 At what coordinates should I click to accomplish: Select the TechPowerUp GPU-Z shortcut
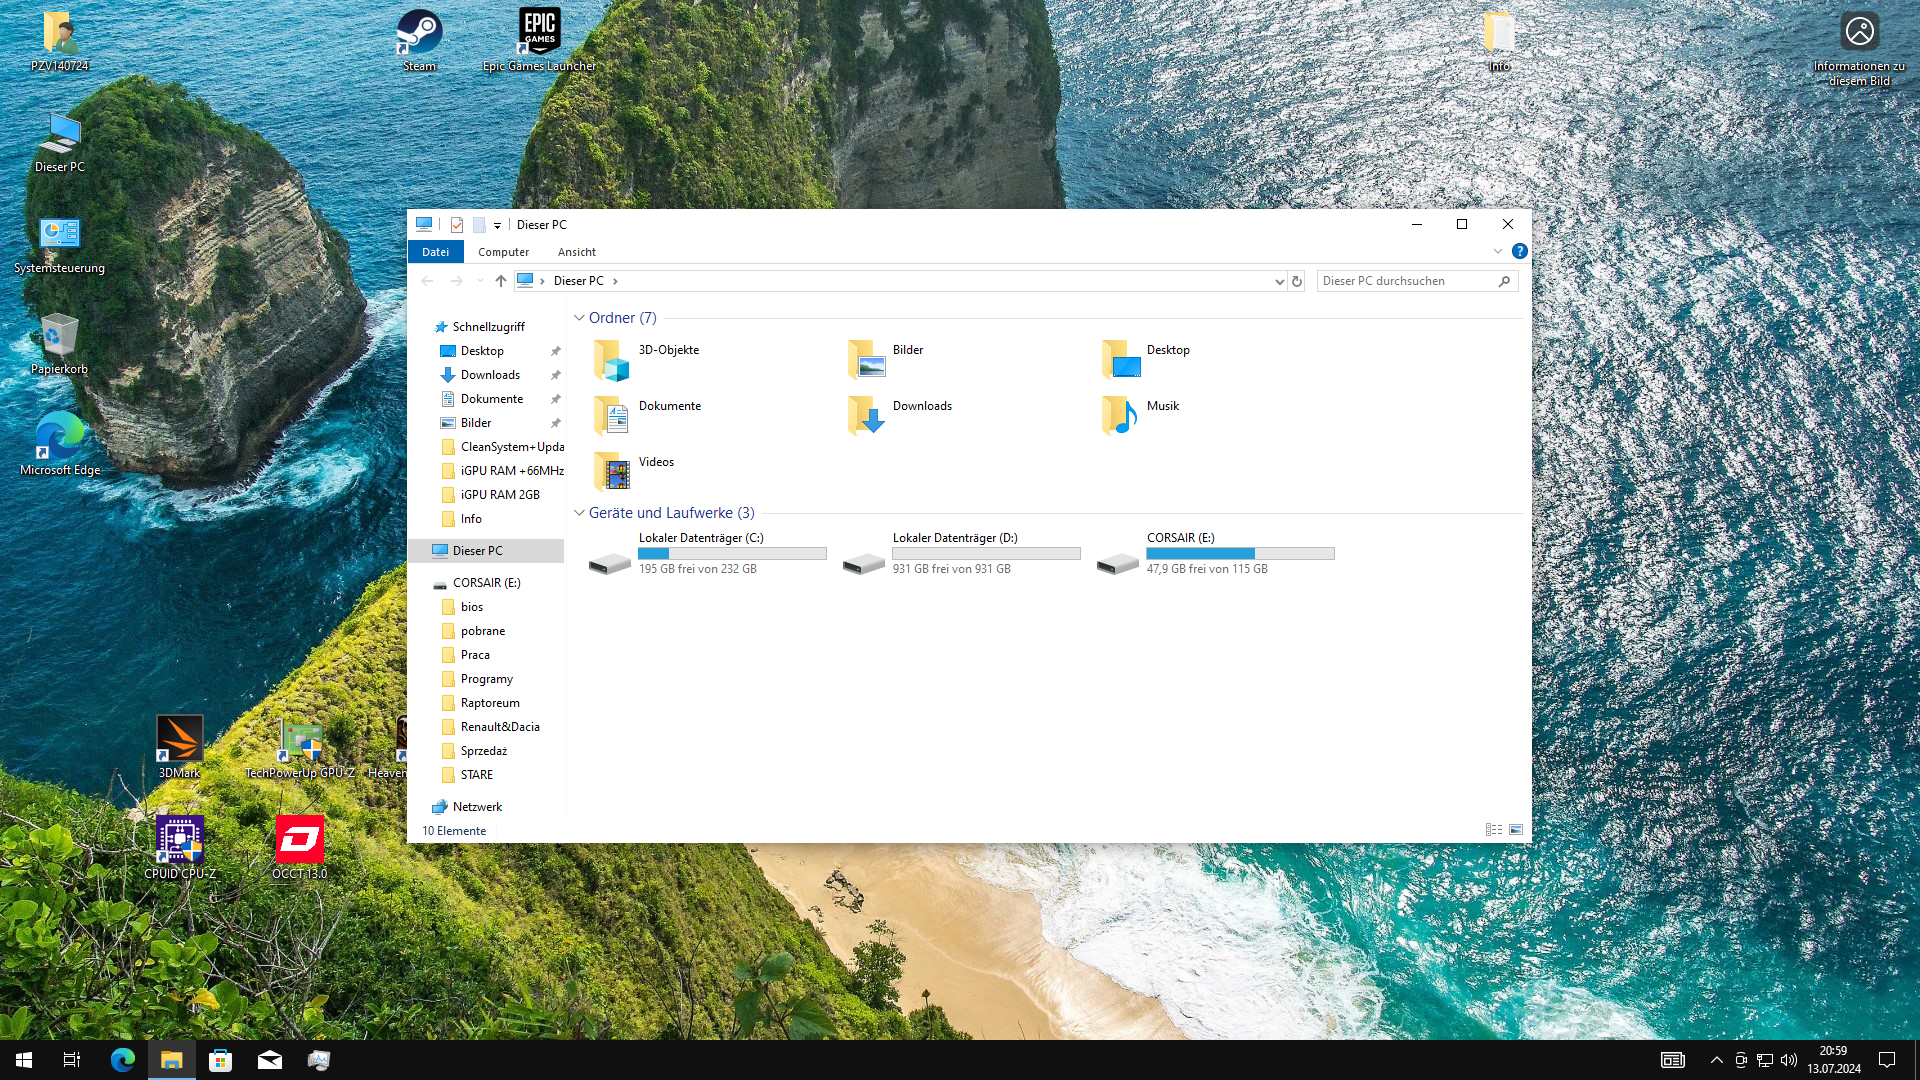click(x=300, y=747)
